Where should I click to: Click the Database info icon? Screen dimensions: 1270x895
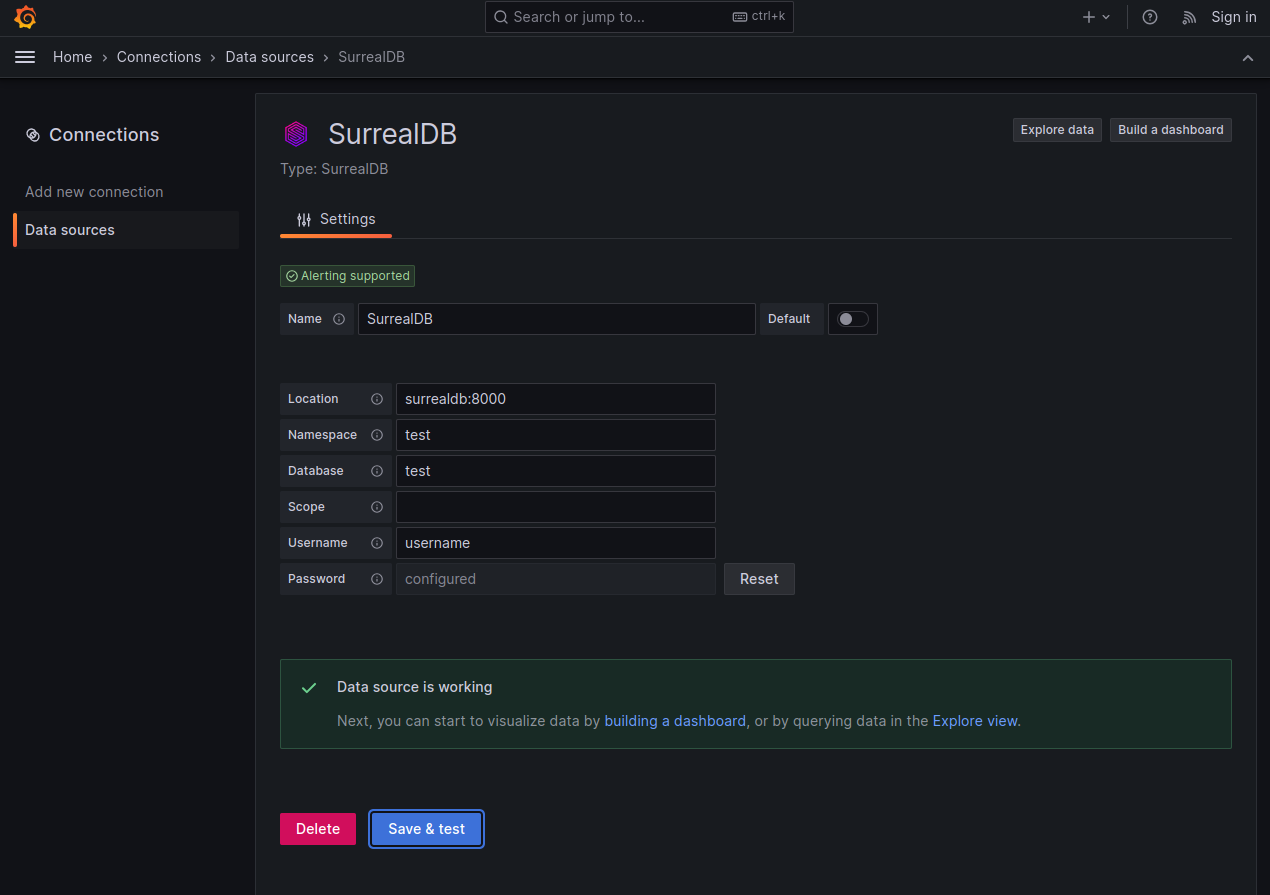377,471
